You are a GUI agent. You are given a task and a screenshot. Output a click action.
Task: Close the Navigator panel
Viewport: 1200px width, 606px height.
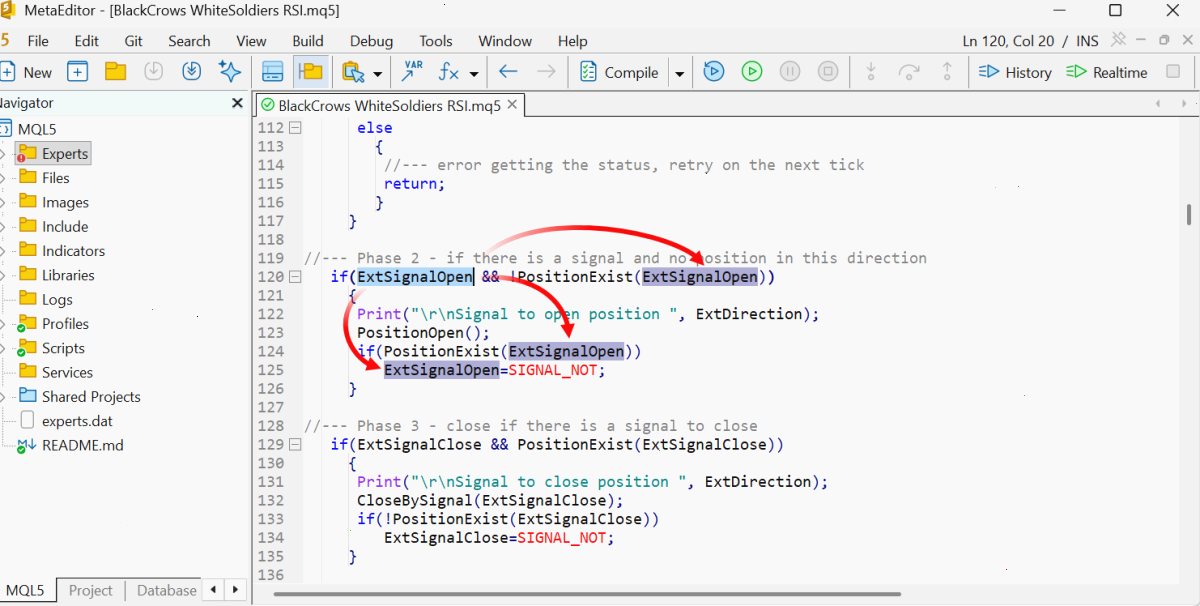click(237, 103)
